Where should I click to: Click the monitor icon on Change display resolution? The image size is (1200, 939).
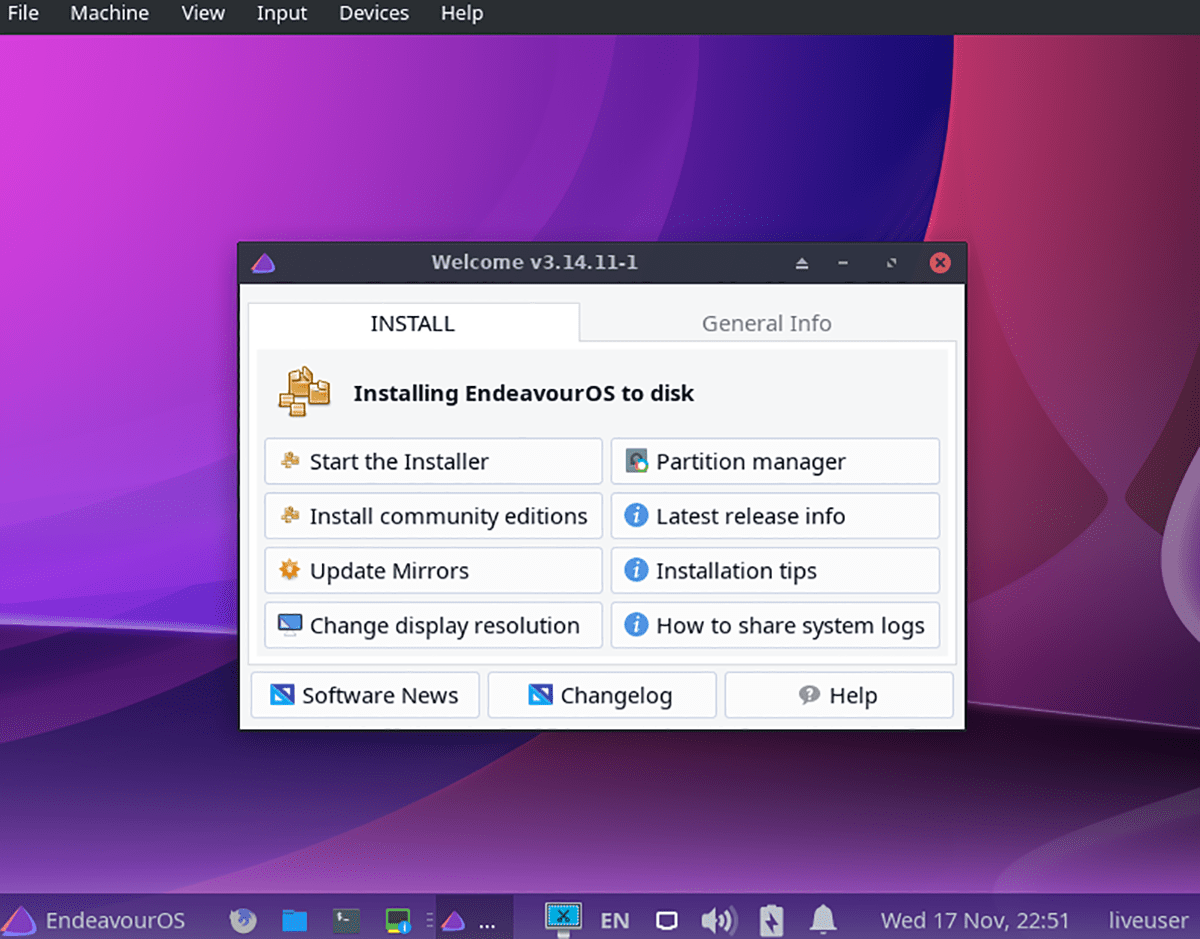289,625
